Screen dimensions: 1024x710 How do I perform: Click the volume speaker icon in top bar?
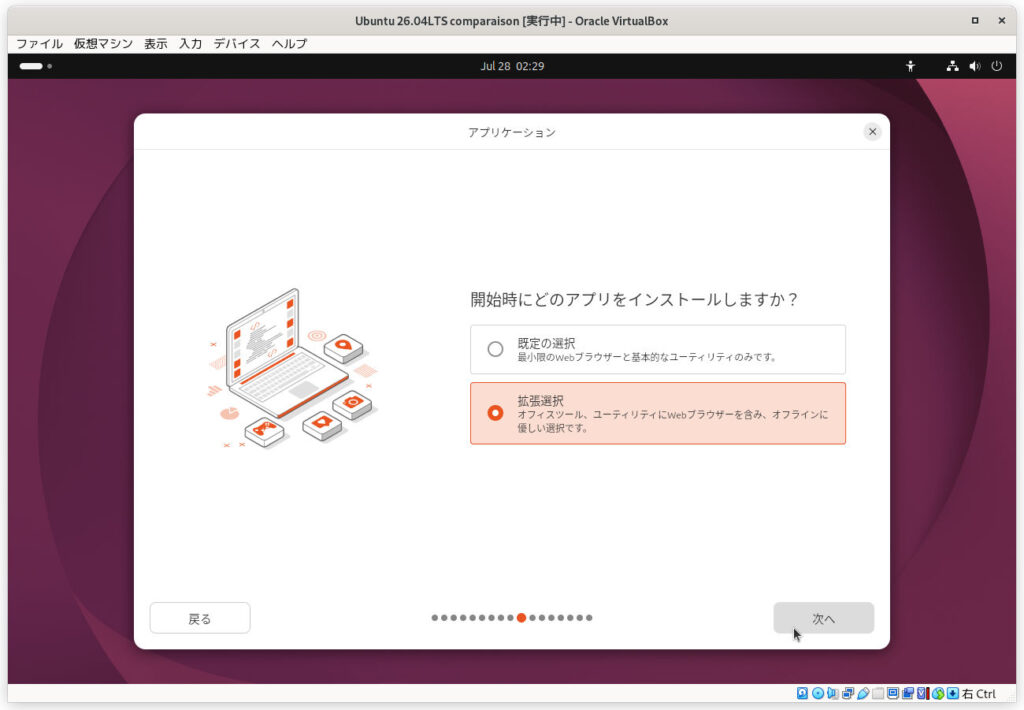[975, 66]
